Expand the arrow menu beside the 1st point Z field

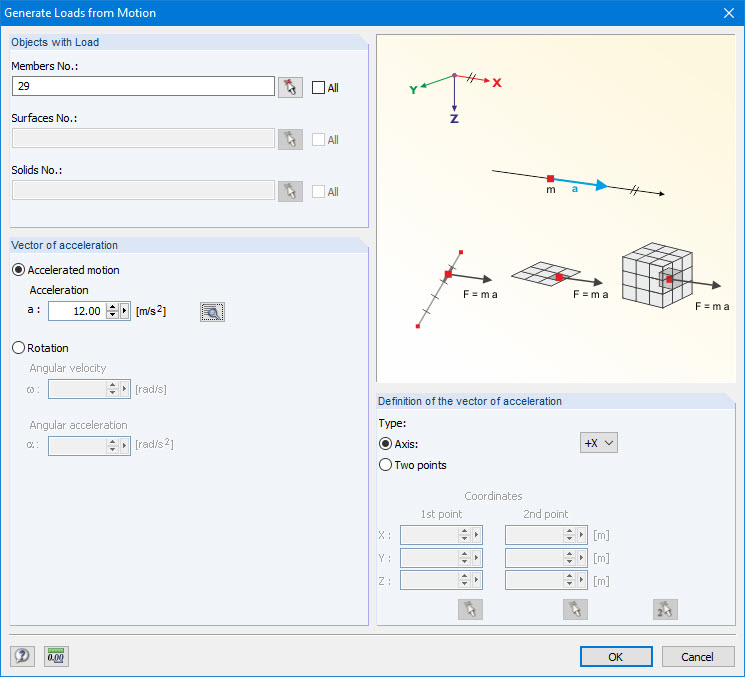pyautogui.click(x=477, y=580)
